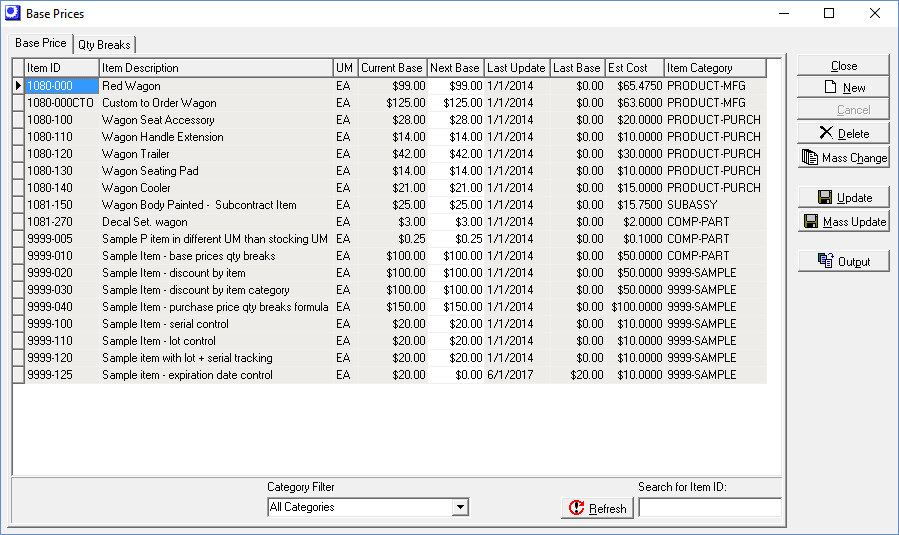Click the Est Cost column header
Viewport: 899px width, 535px height.
pyautogui.click(x=635, y=68)
